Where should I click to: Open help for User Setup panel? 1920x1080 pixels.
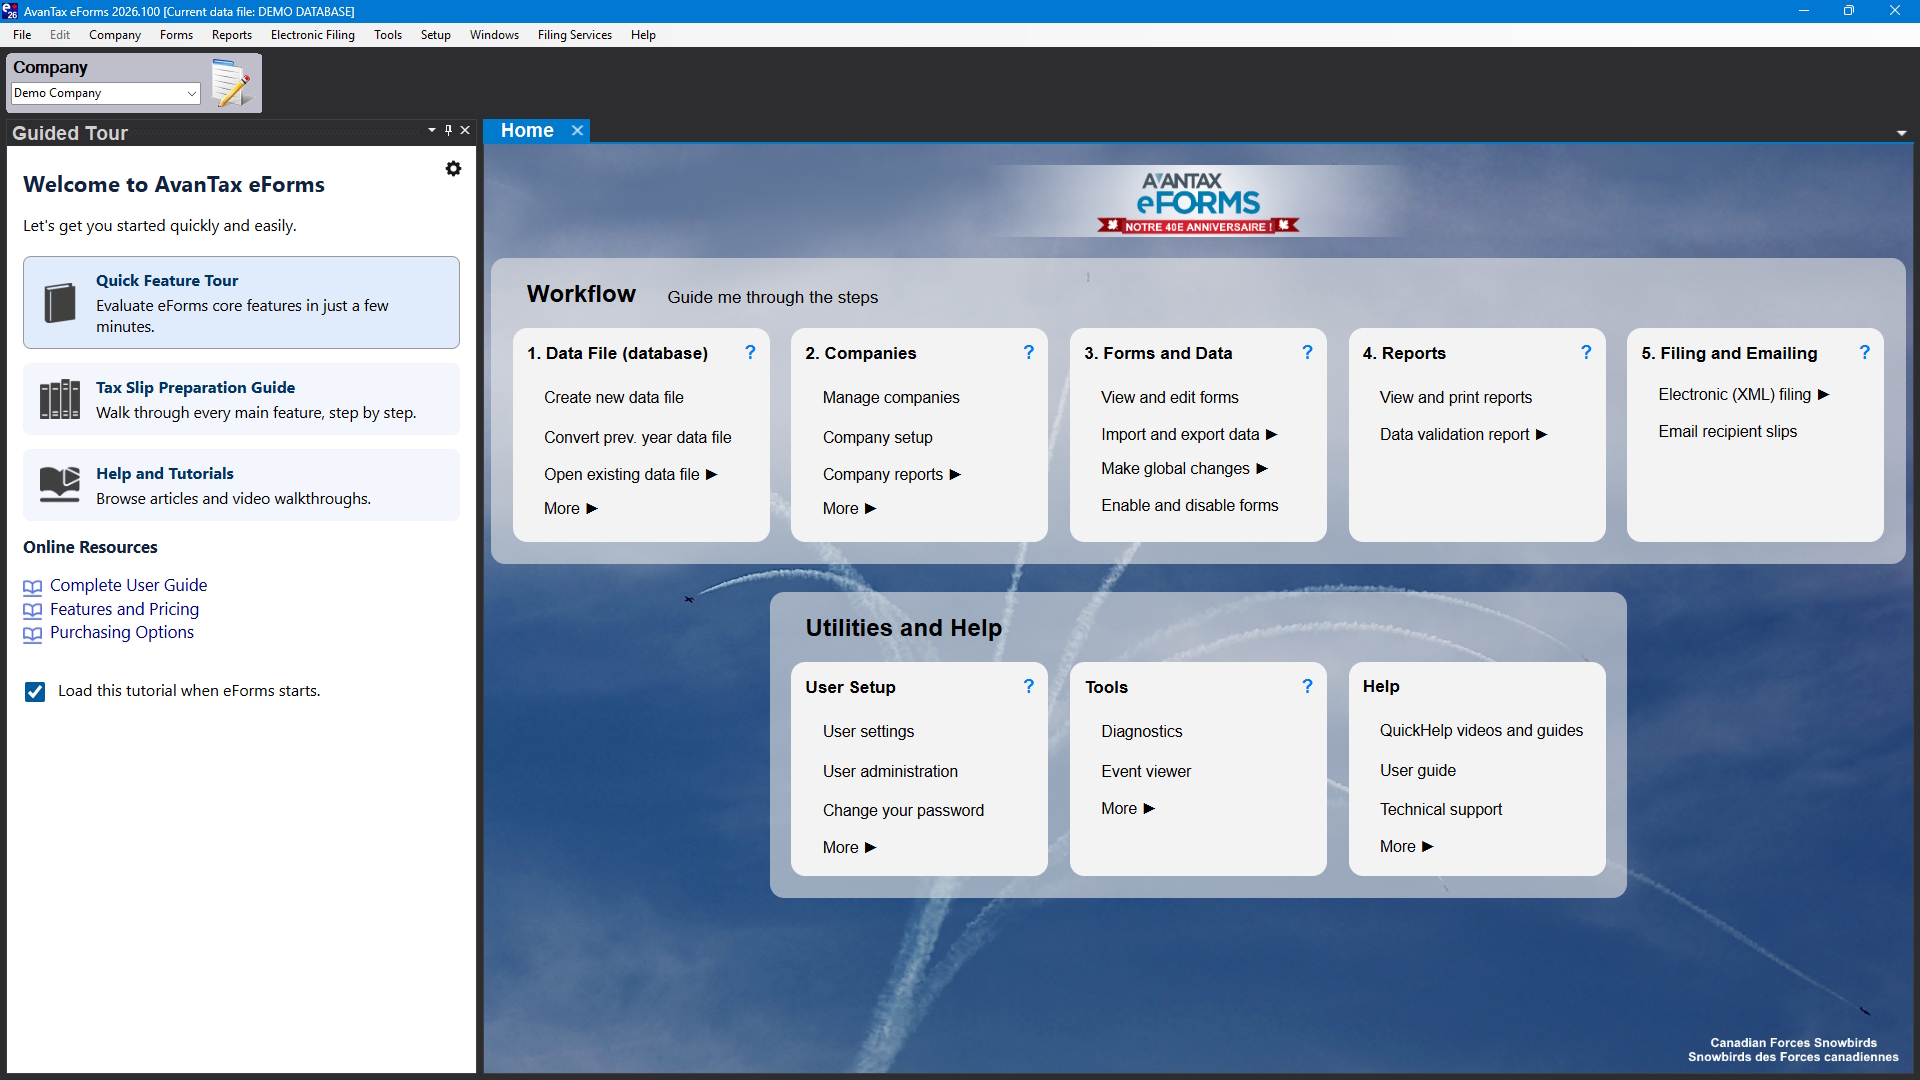point(1027,686)
